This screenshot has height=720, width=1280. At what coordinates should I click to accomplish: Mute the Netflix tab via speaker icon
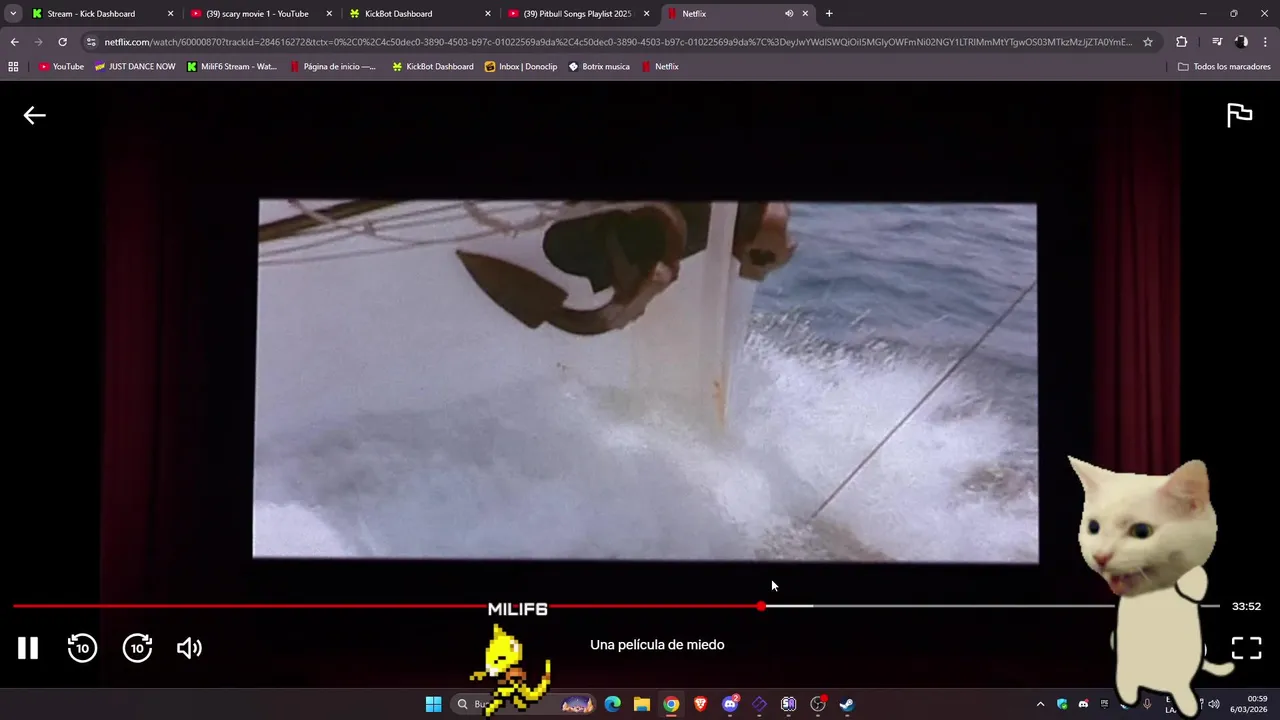pyautogui.click(x=789, y=14)
